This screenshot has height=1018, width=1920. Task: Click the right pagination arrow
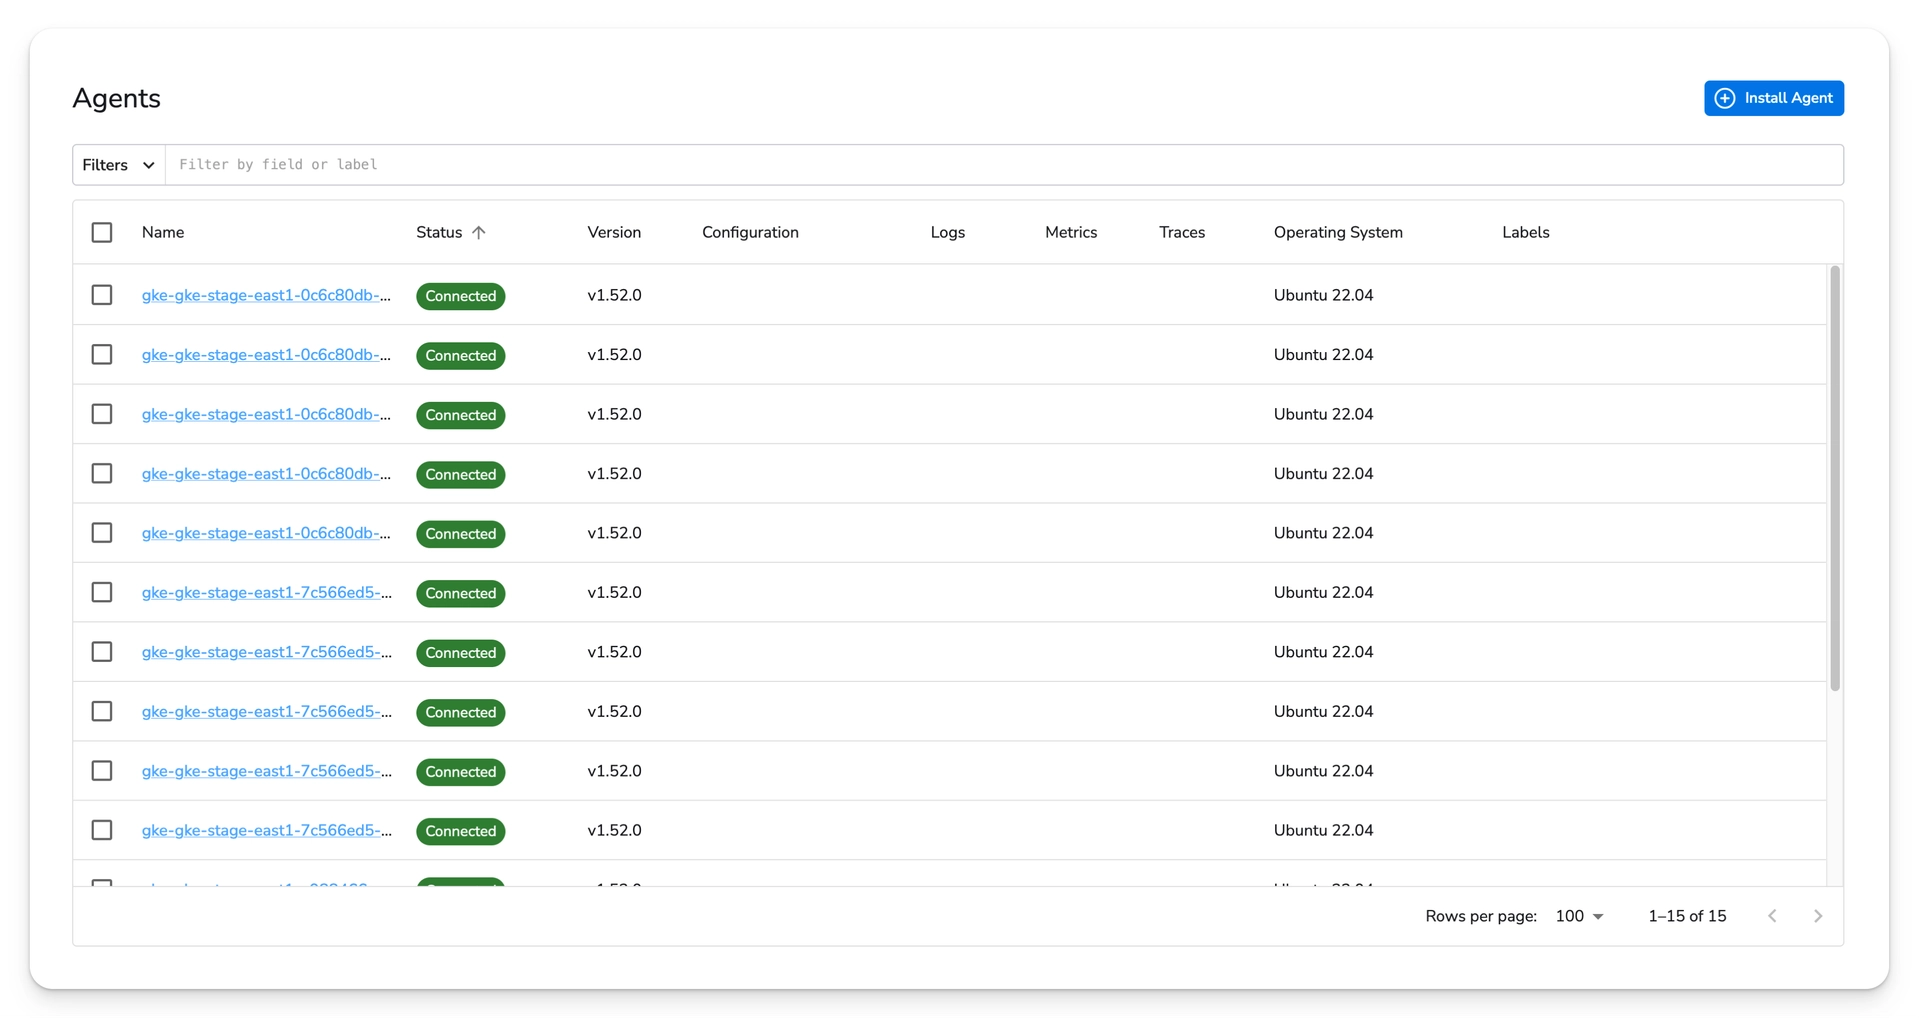1818,916
